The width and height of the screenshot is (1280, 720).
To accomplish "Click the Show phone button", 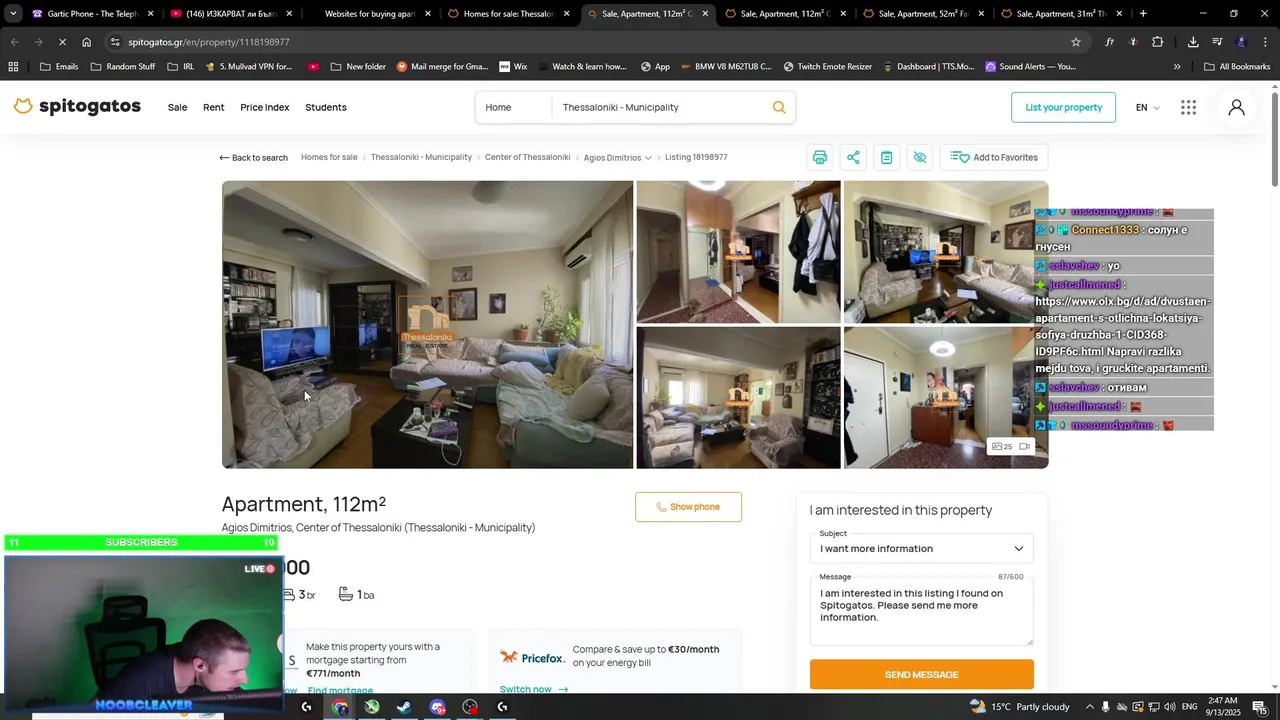I will (x=688, y=507).
